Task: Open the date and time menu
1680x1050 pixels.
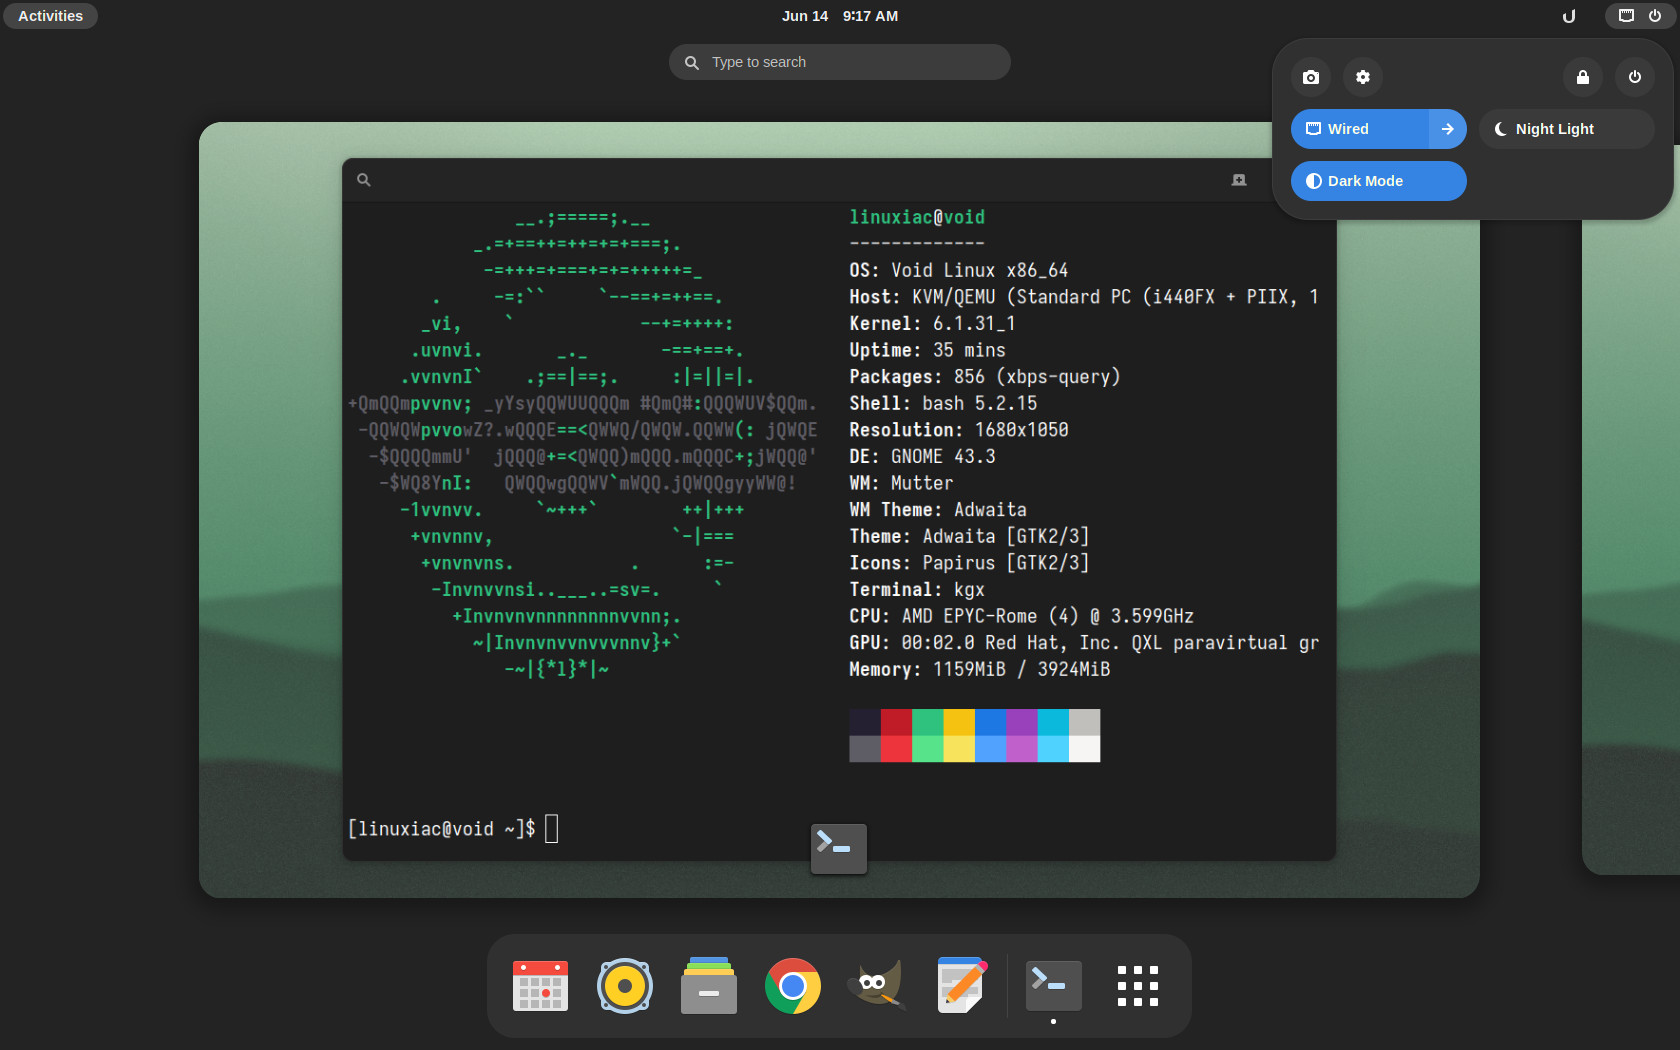Action: [x=840, y=16]
